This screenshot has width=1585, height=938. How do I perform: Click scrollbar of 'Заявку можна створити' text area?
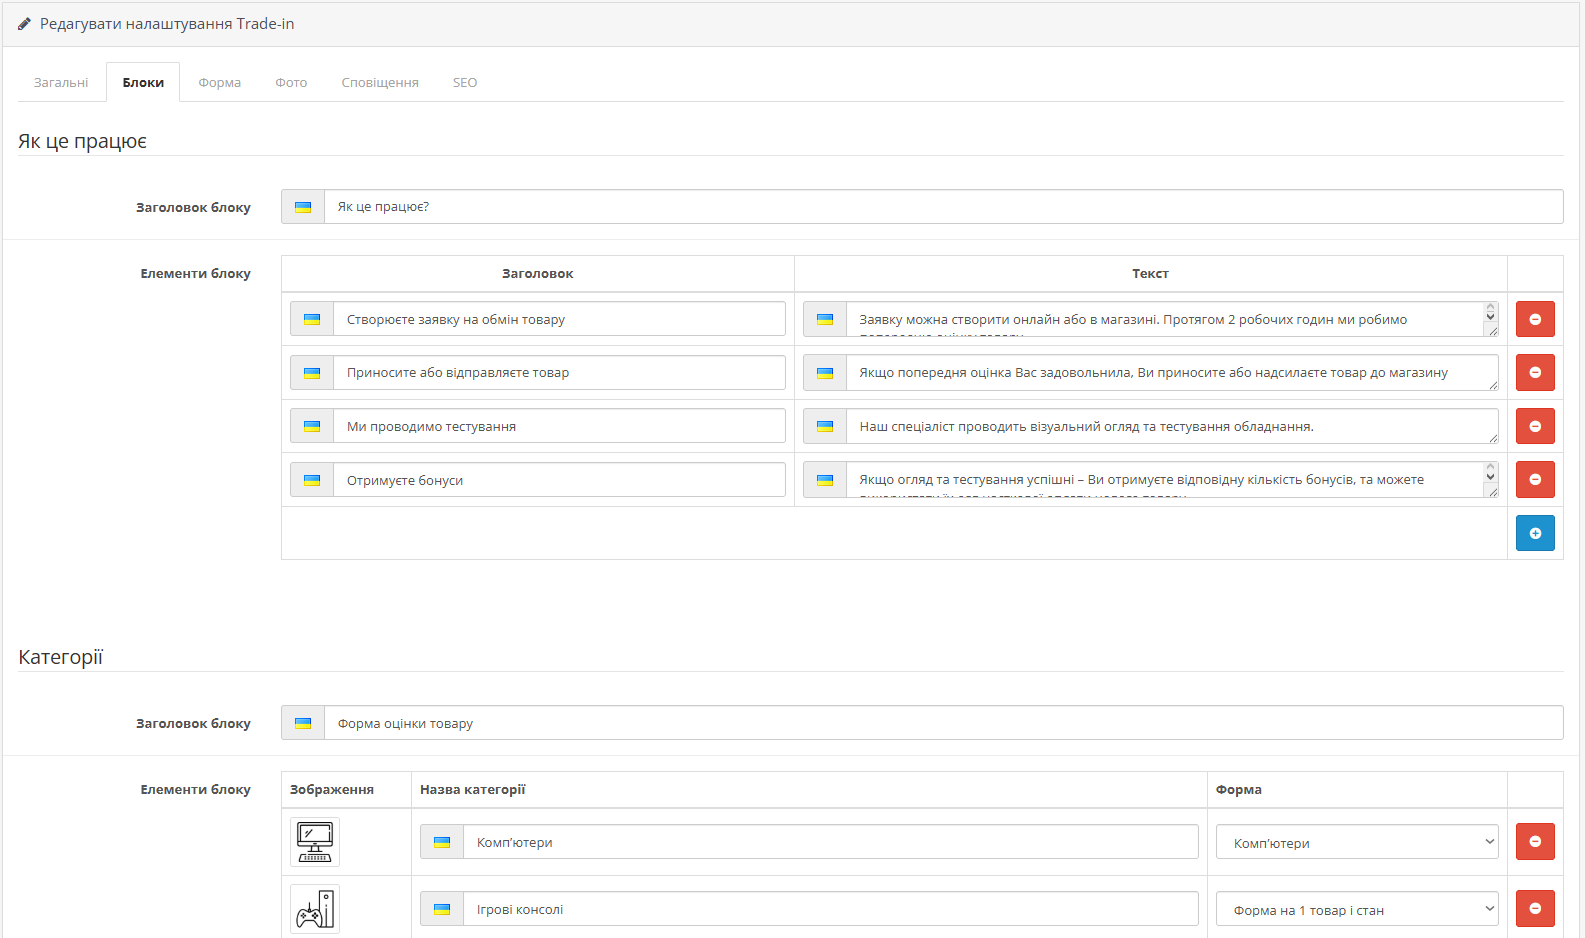1490,312
